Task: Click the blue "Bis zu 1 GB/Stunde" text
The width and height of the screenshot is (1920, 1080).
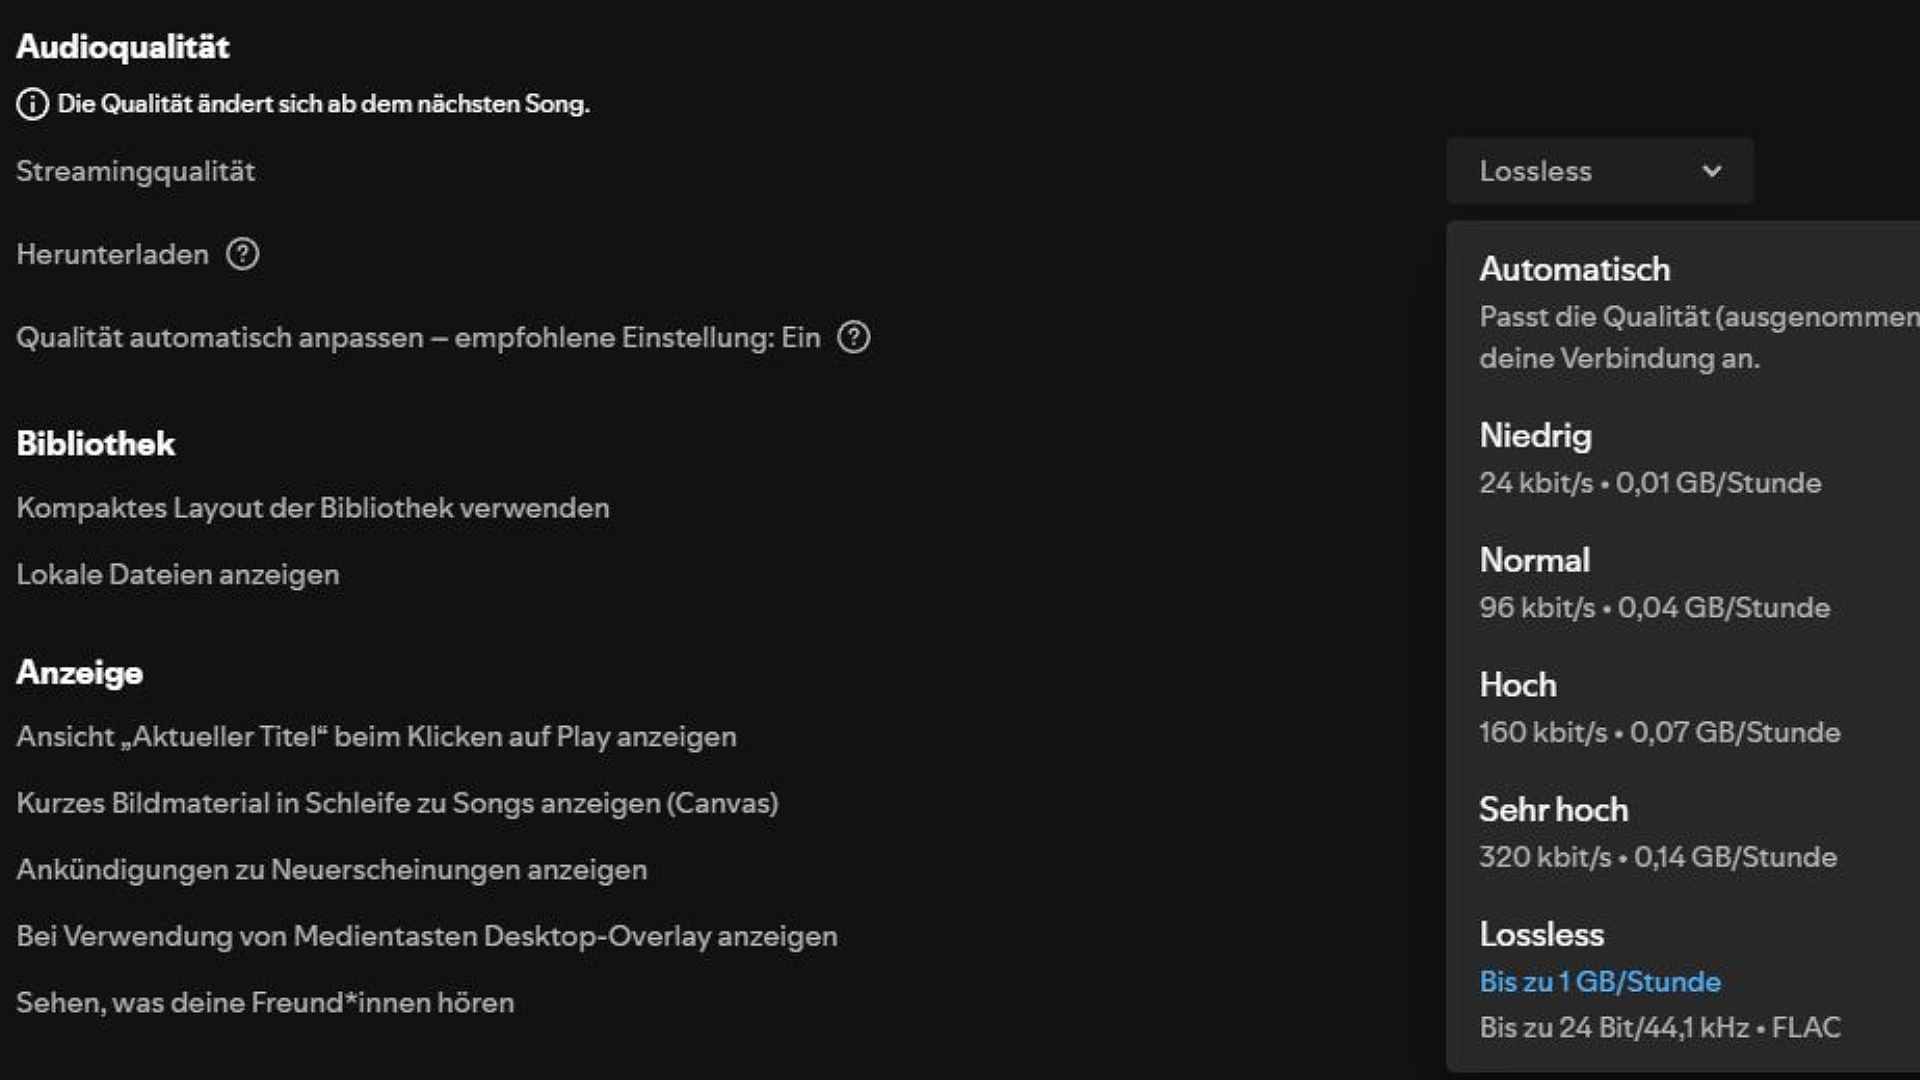Action: click(1600, 982)
